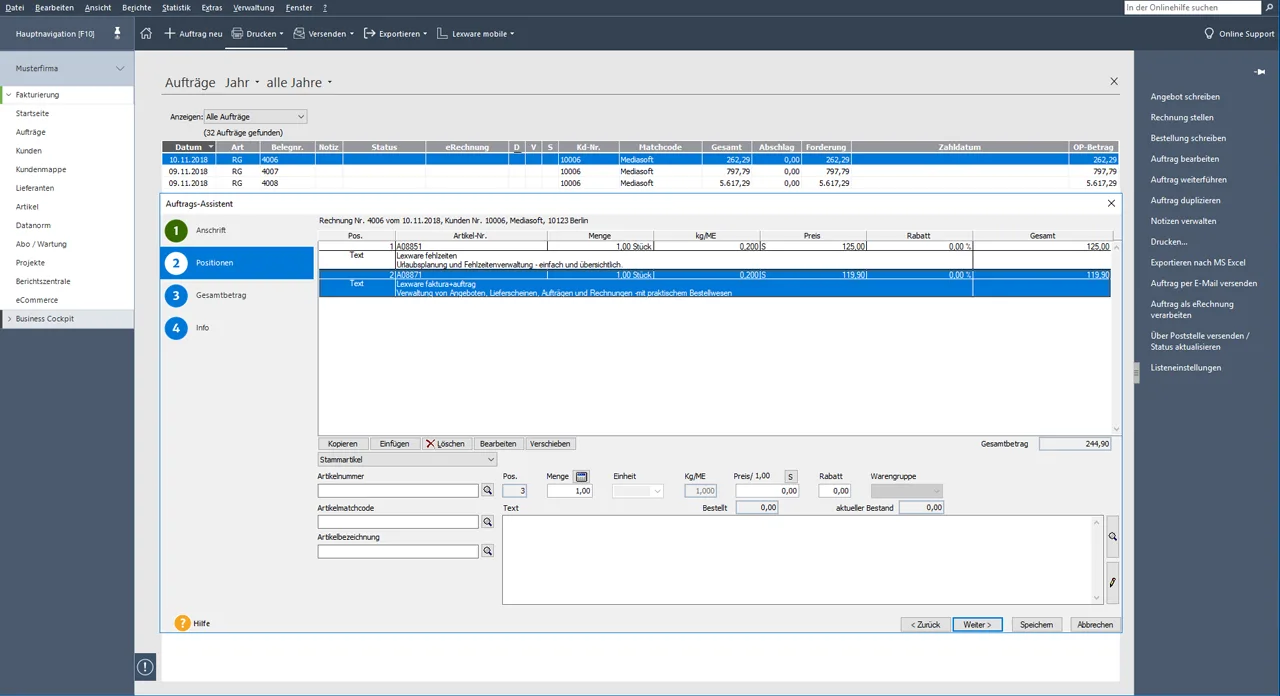The height and width of the screenshot is (696, 1280).
Task: Click Listeneinstellungen link
Action: click(1186, 368)
